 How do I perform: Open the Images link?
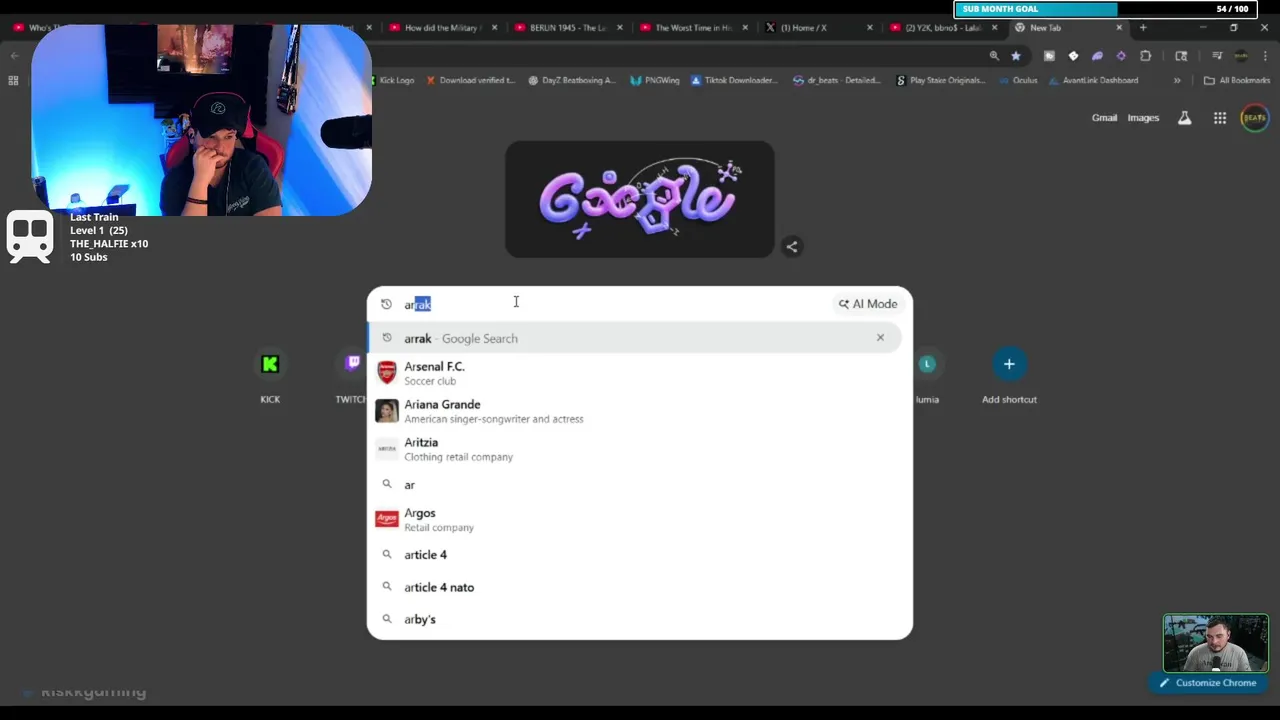click(1143, 118)
